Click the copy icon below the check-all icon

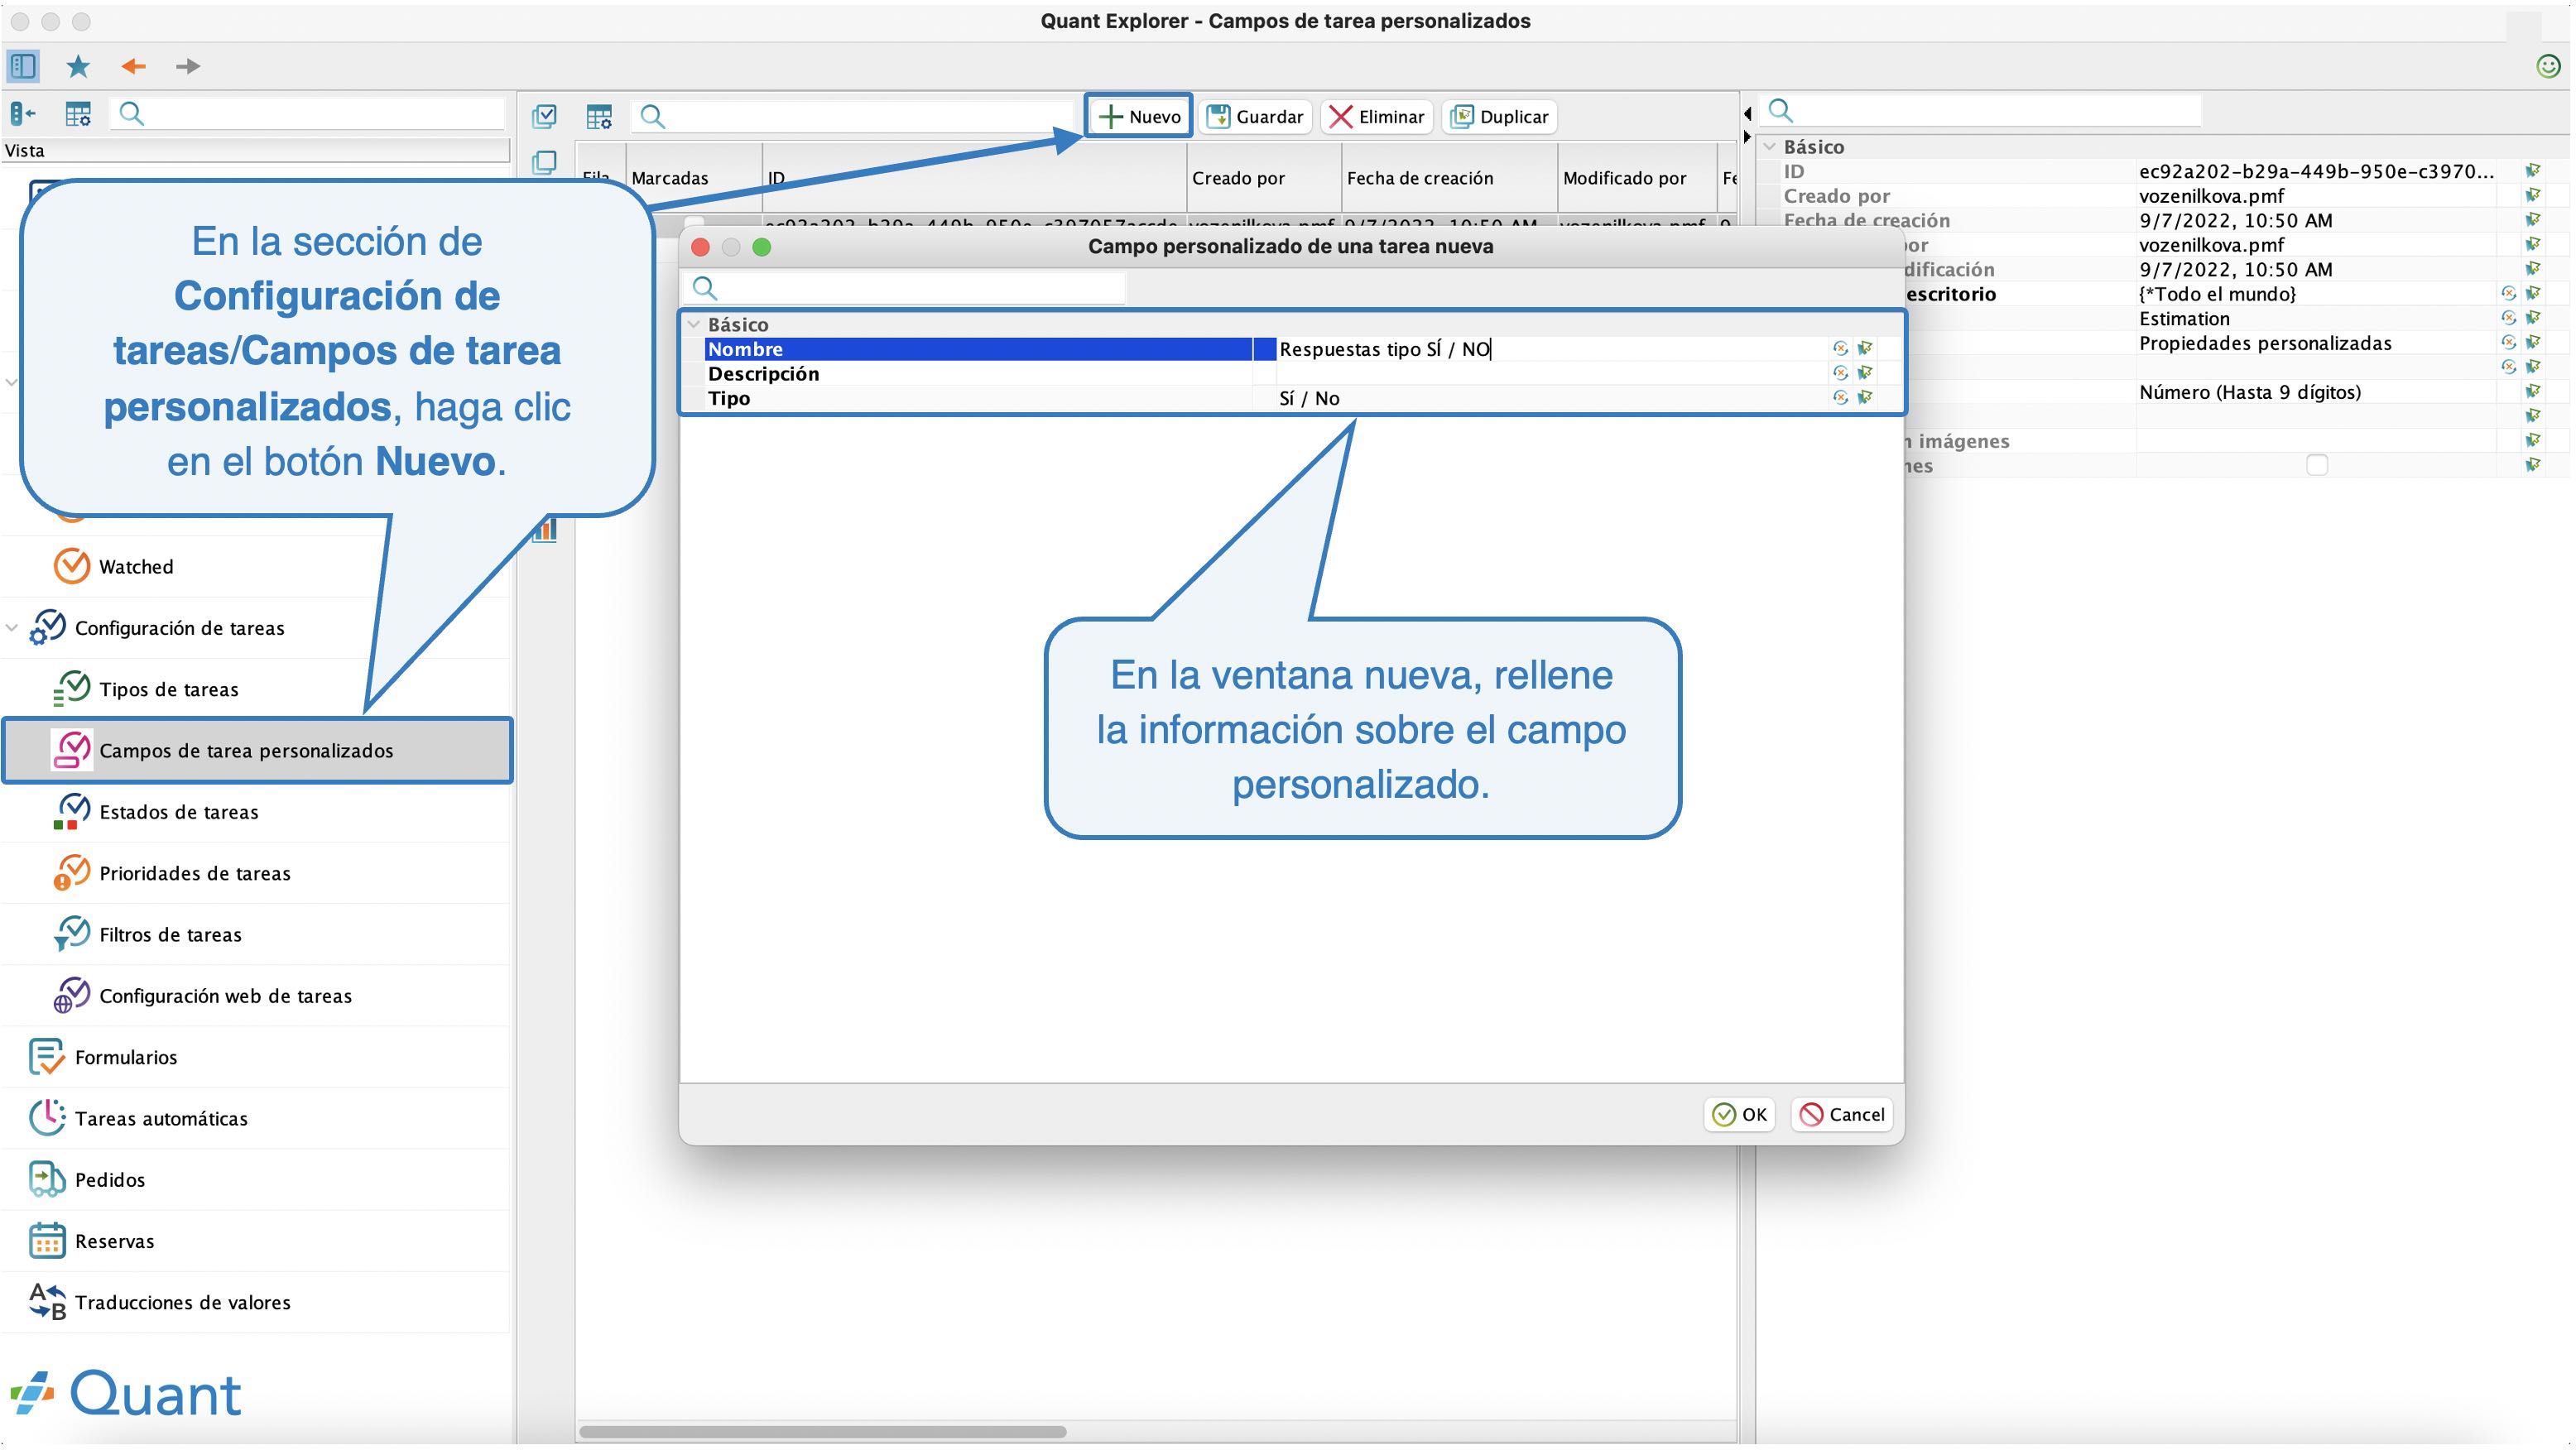tap(544, 161)
